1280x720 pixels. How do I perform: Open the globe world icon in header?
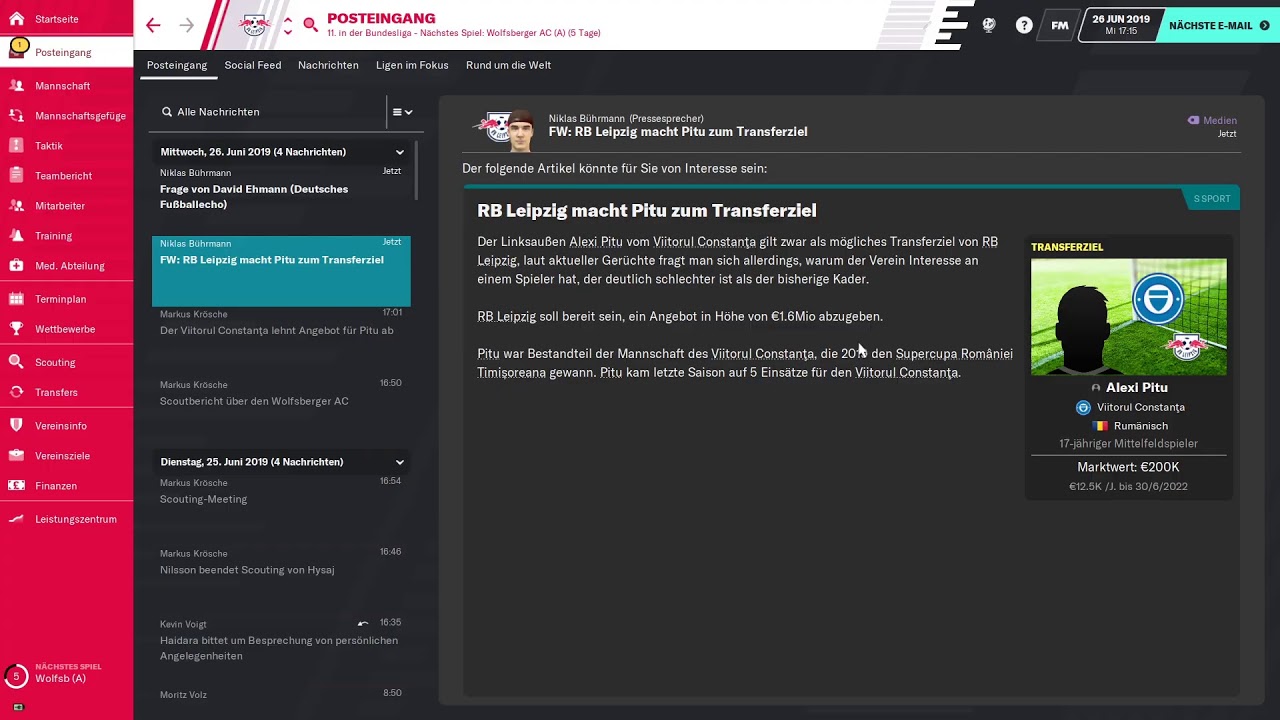[x=989, y=25]
